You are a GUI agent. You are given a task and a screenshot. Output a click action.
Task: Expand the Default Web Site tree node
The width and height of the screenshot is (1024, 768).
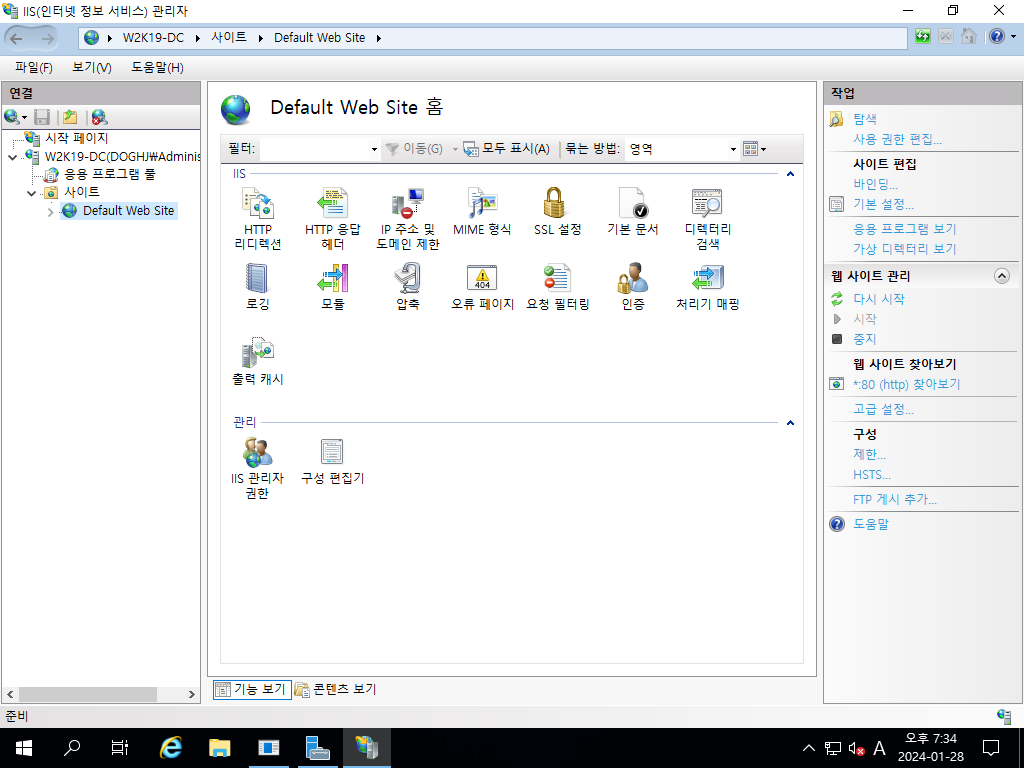click(50, 212)
